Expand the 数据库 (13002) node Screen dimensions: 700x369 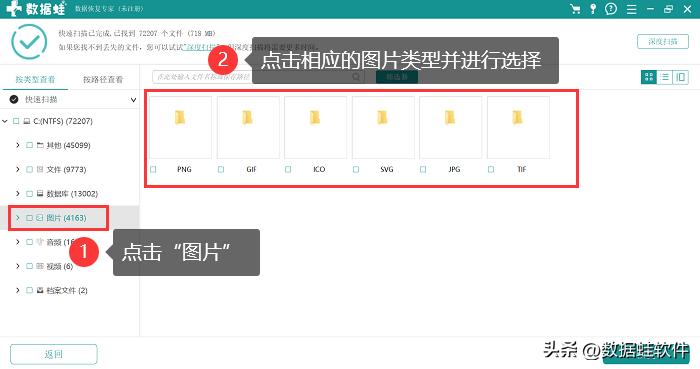18,194
